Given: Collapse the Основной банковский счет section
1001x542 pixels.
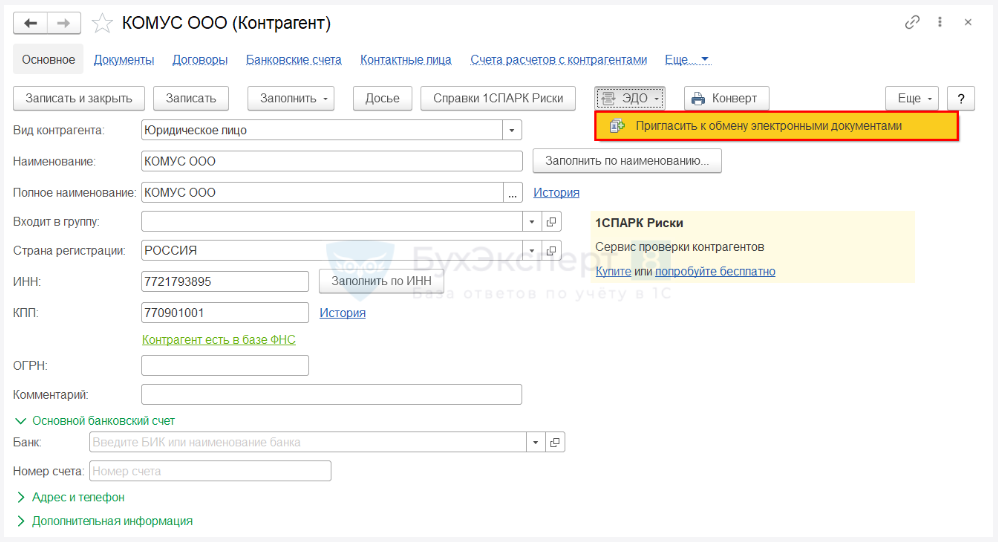Looking at the screenshot, I should click(94, 421).
